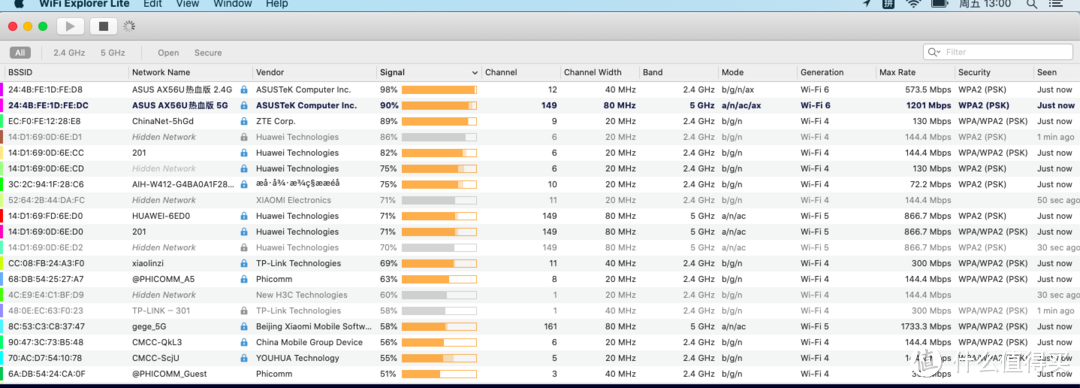
Task: Select network name xiaolinzi
Action: coord(147,263)
